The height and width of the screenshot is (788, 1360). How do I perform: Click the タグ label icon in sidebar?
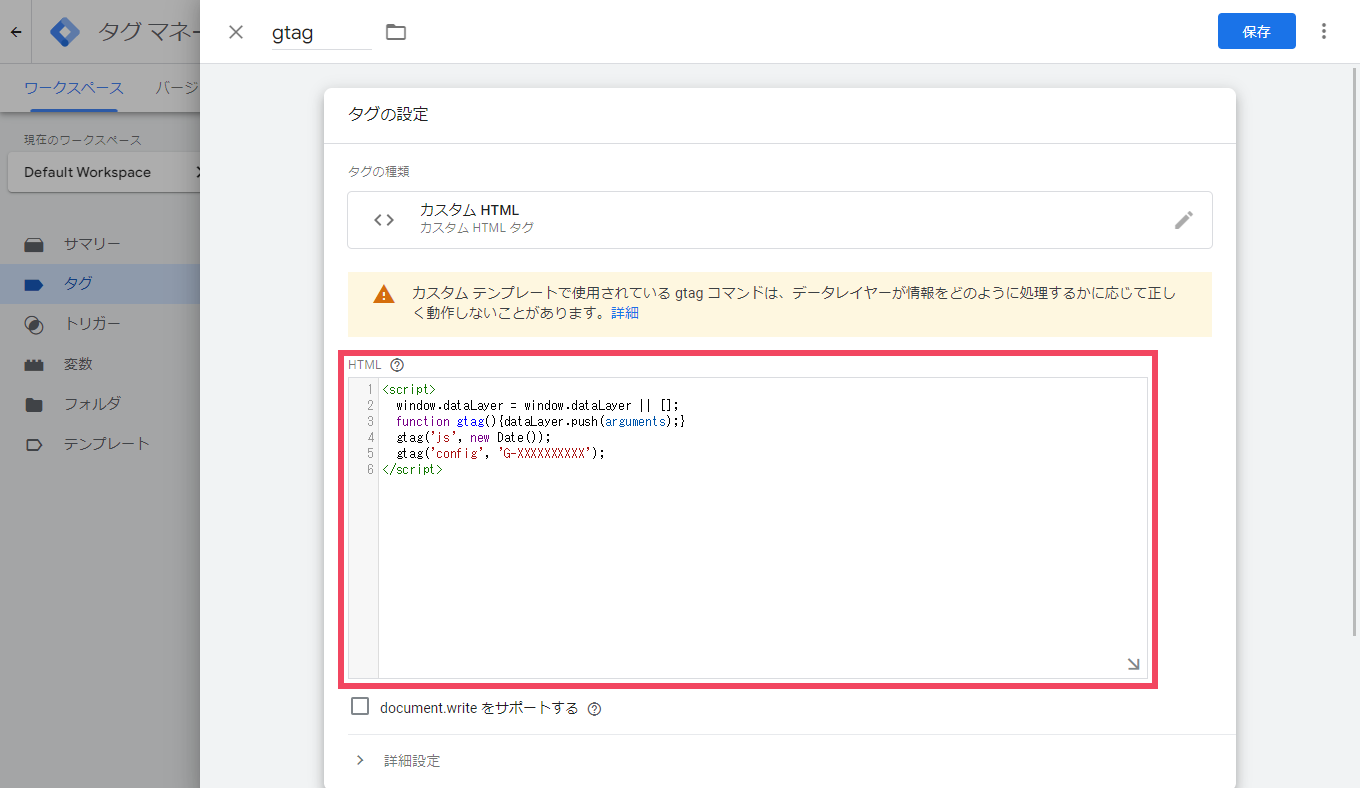click(x=34, y=285)
